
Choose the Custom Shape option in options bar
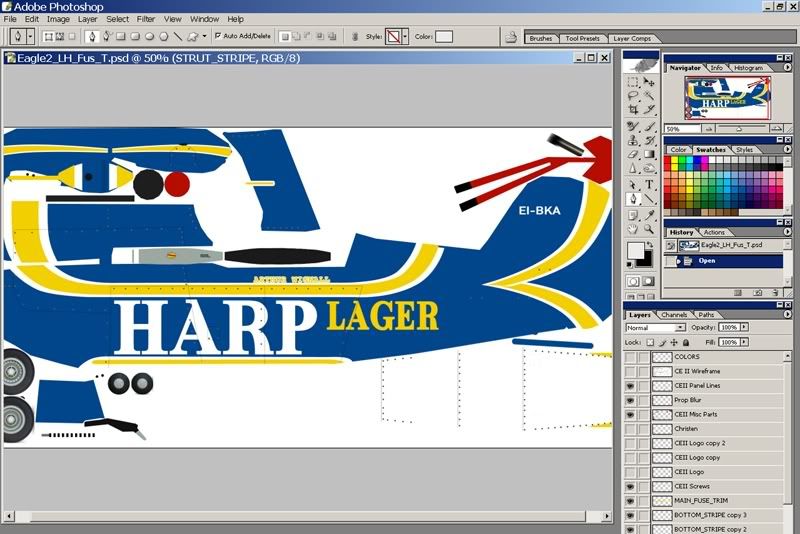(x=192, y=36)
